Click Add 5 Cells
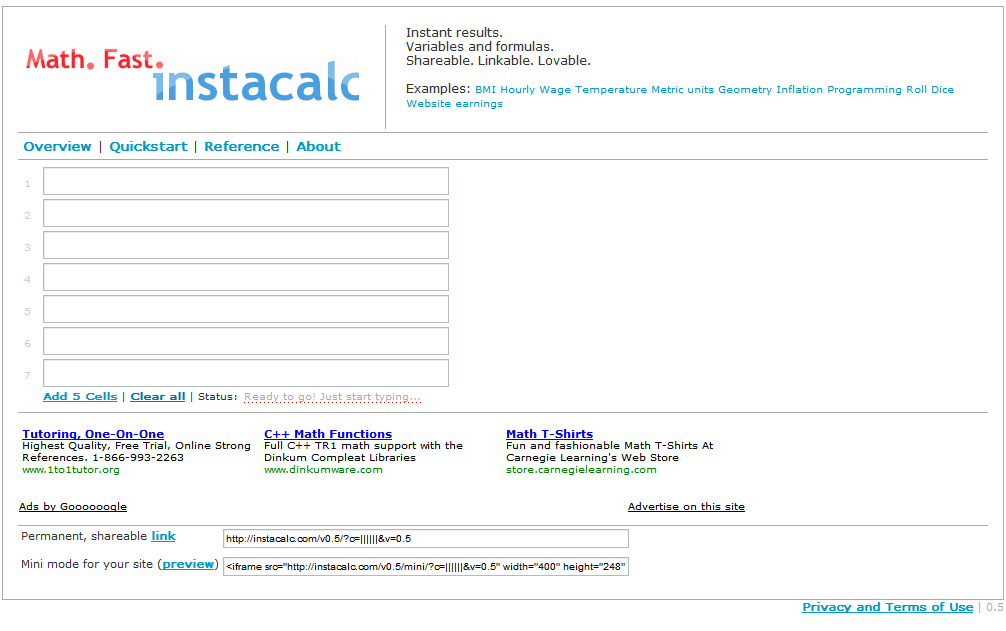This screenshot has height=631, width=1006. point(79,396)
